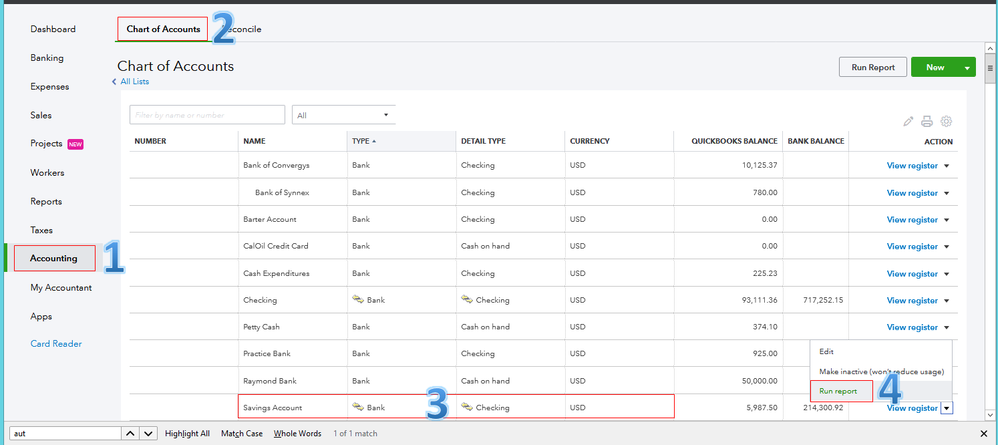Expand action arrow for Petty Cash
The image size is (998, 445).
click(x=946, y=327)
